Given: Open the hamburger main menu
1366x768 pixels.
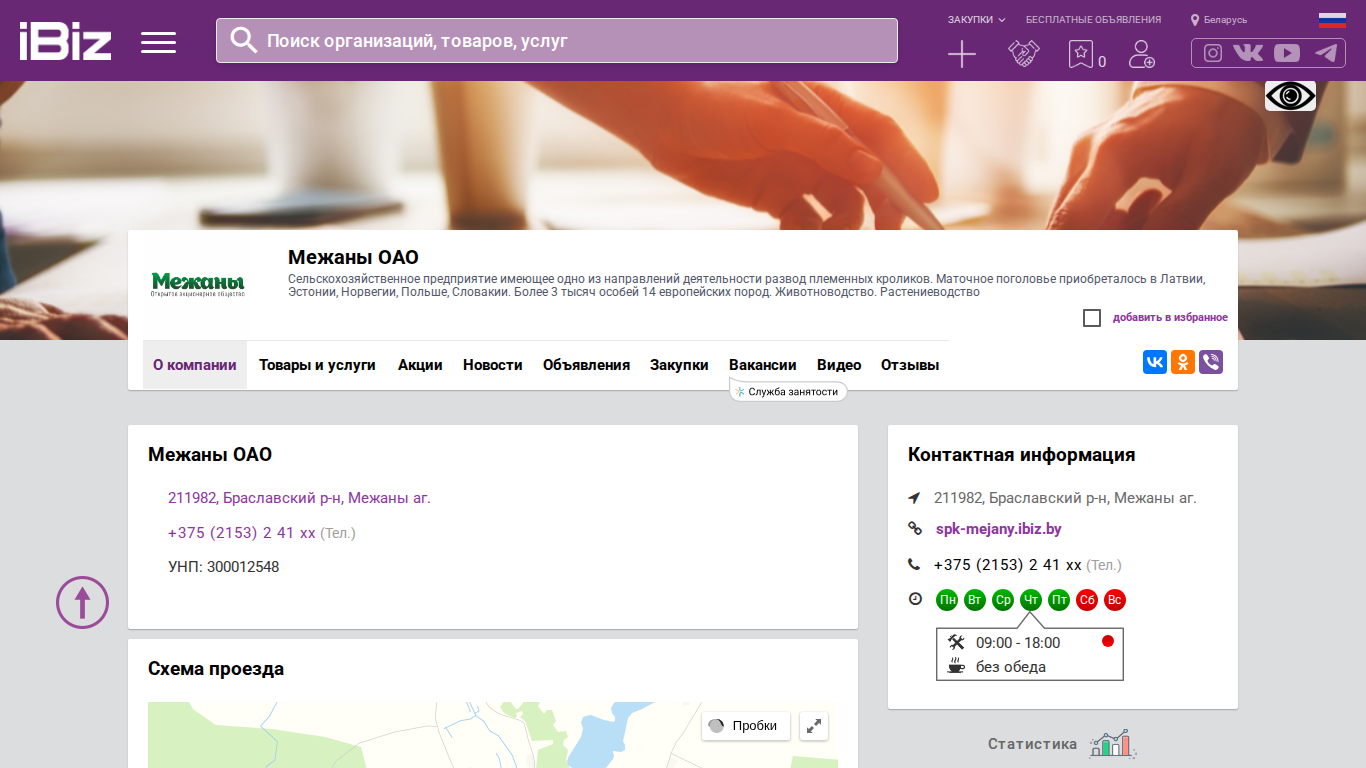Looking at the screenshot, I should click(x=158, y=42).
